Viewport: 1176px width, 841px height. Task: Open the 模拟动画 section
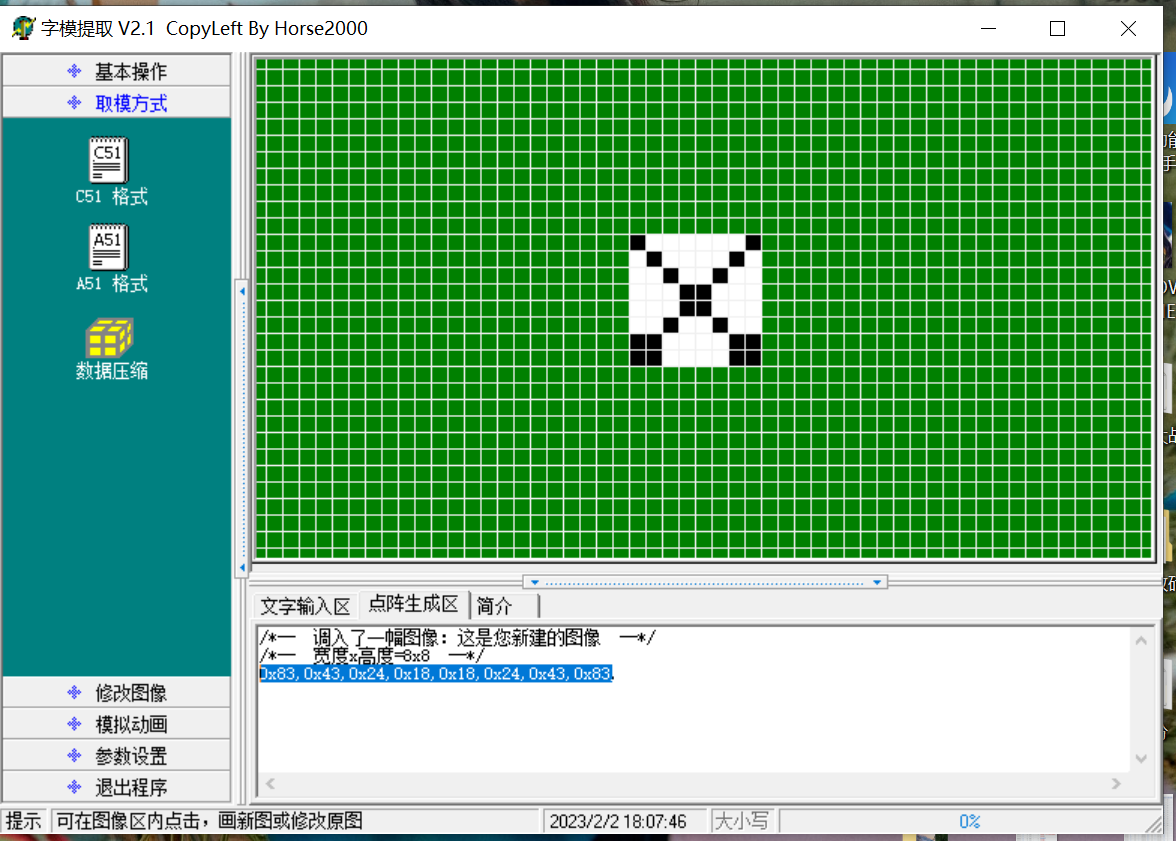click(x=117, y=725)
